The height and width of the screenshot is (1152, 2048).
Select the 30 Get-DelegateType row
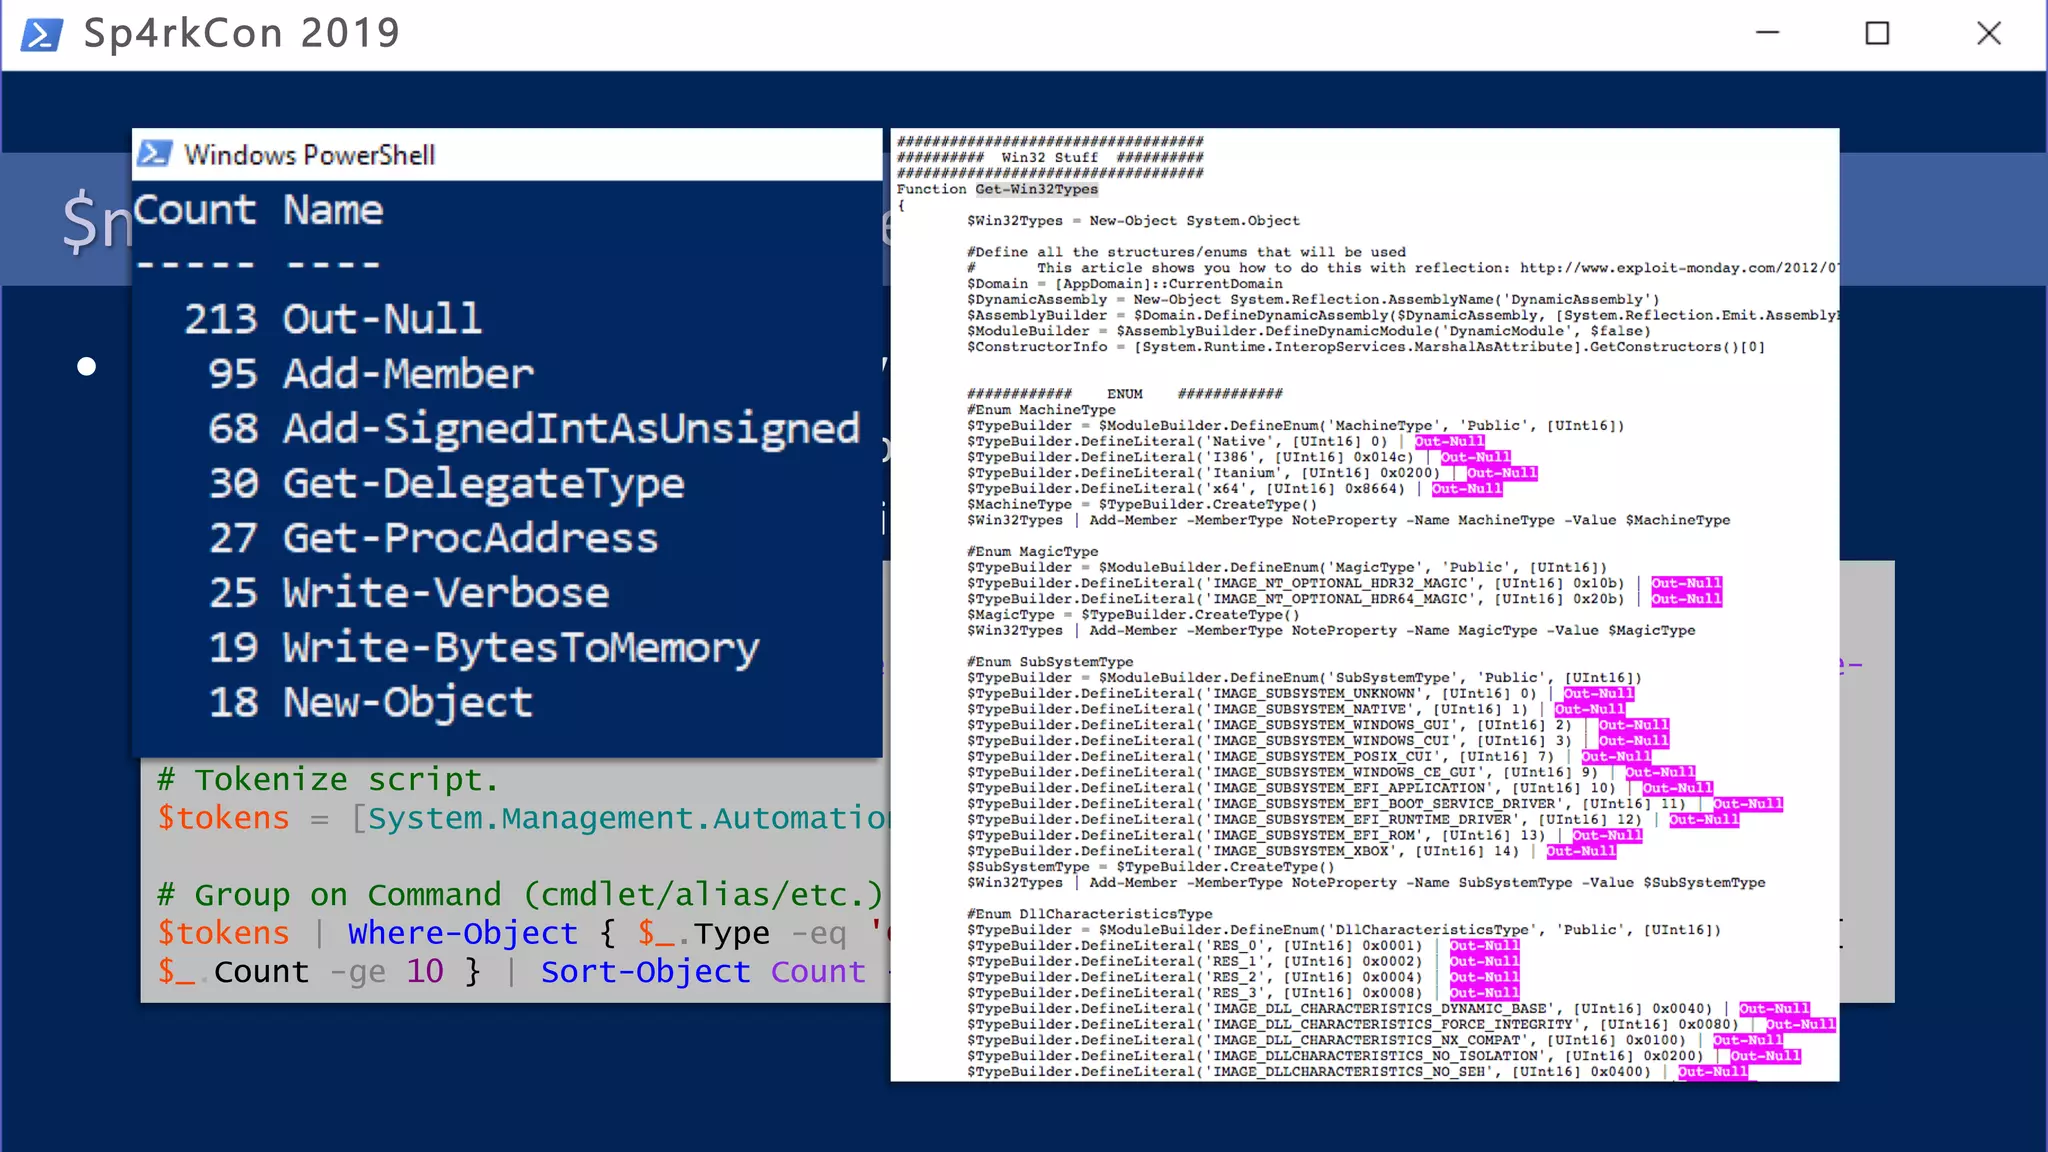(446, 484)
